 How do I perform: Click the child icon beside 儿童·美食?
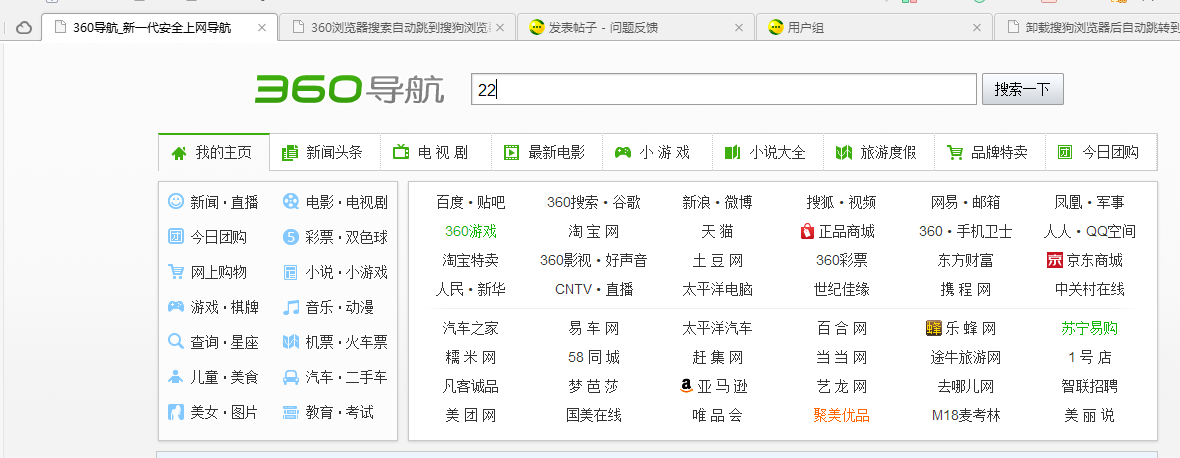pyautogui.click(x=175, y=377)
